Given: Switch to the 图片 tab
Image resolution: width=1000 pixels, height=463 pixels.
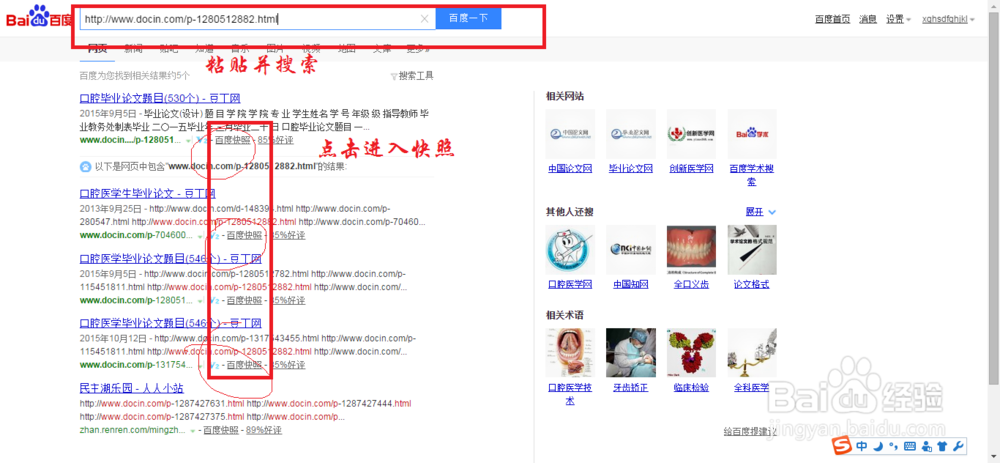Looking at the screenshot, I should [276, 48].
